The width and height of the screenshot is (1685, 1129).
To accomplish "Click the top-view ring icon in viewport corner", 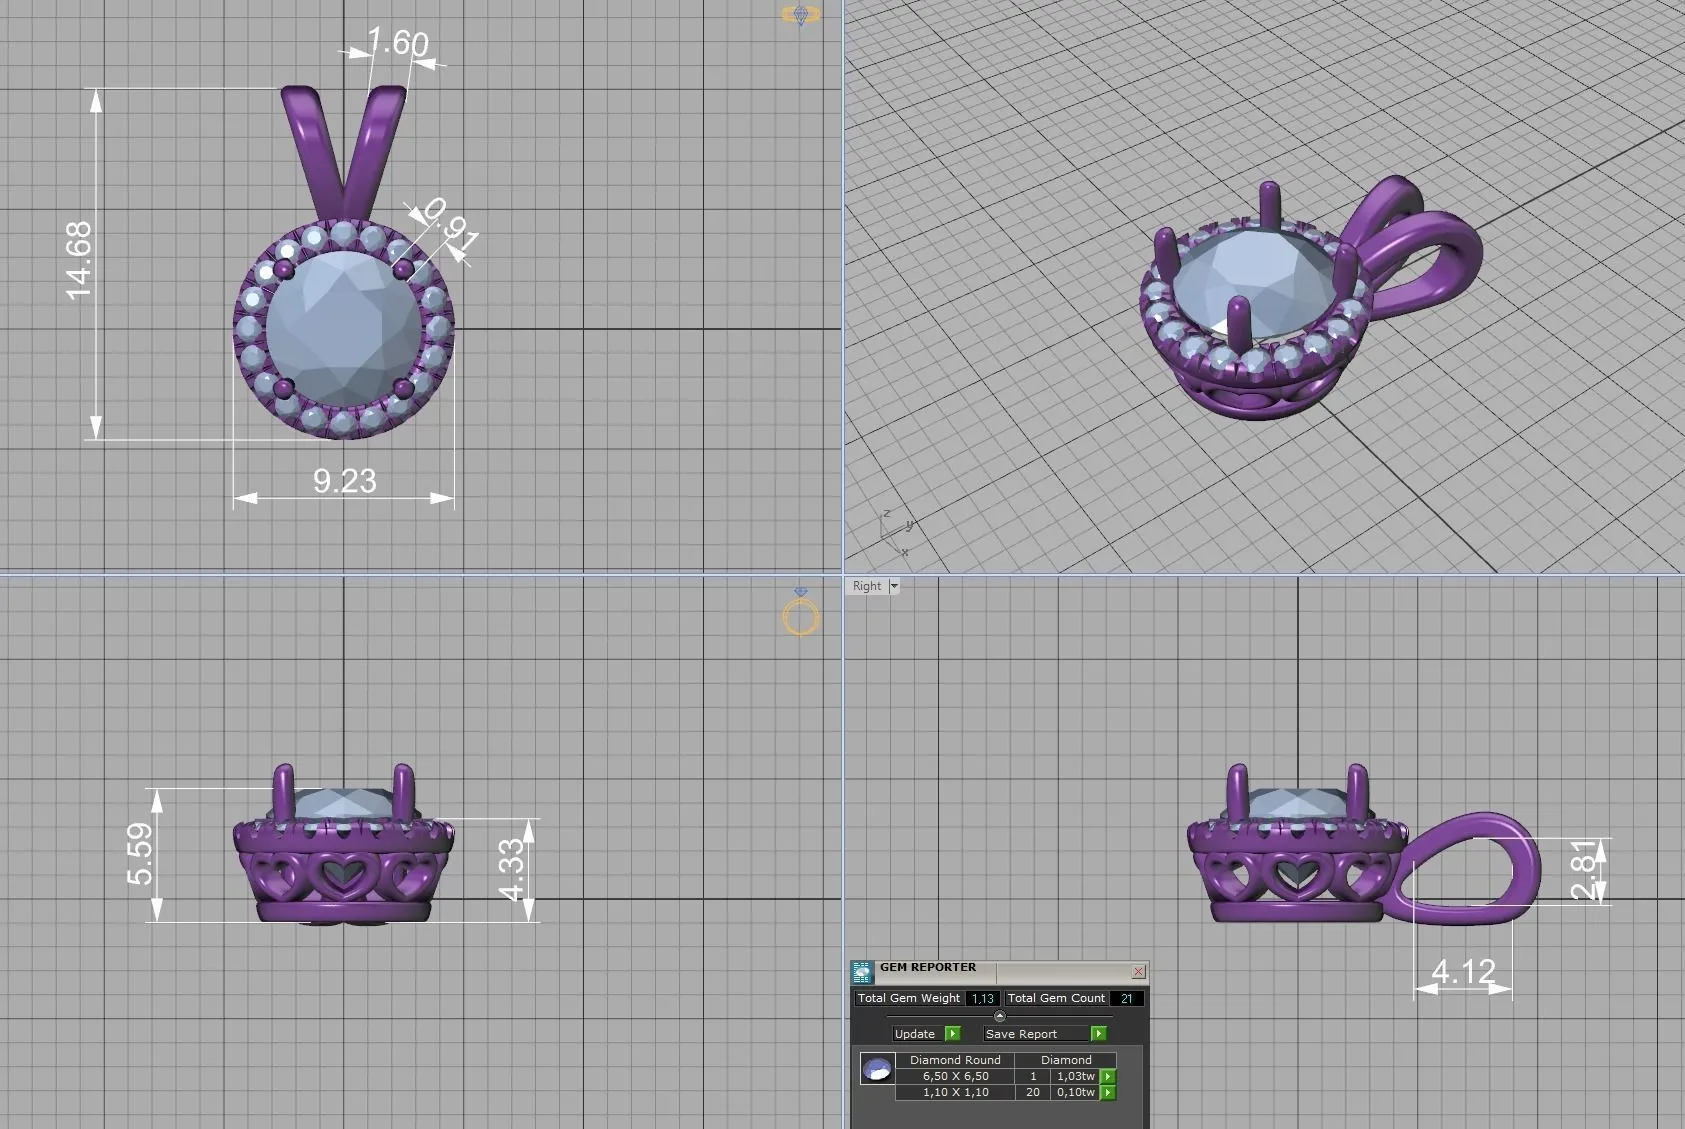I will click(800, 15).
